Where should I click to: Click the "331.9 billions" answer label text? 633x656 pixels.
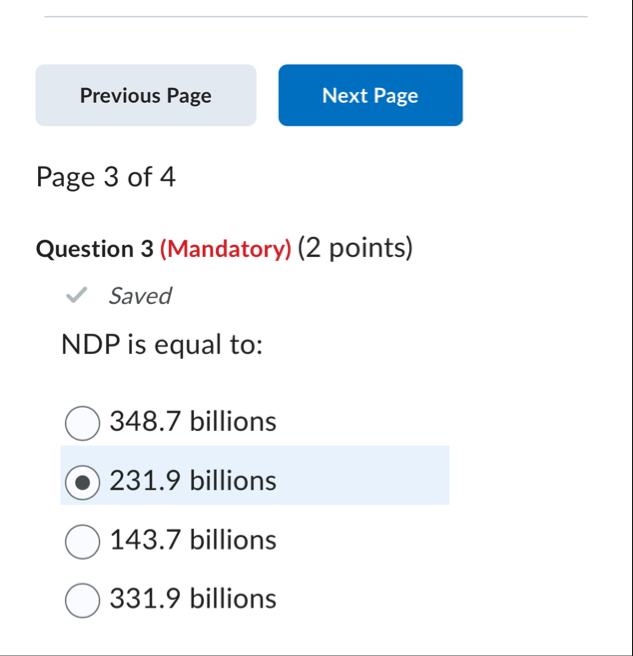[x=193, y=599]
